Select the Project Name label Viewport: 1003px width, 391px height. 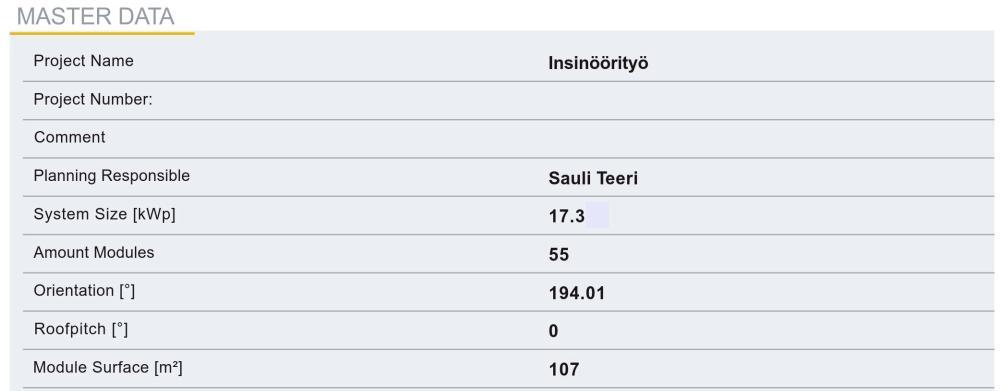tap(84, 61)
